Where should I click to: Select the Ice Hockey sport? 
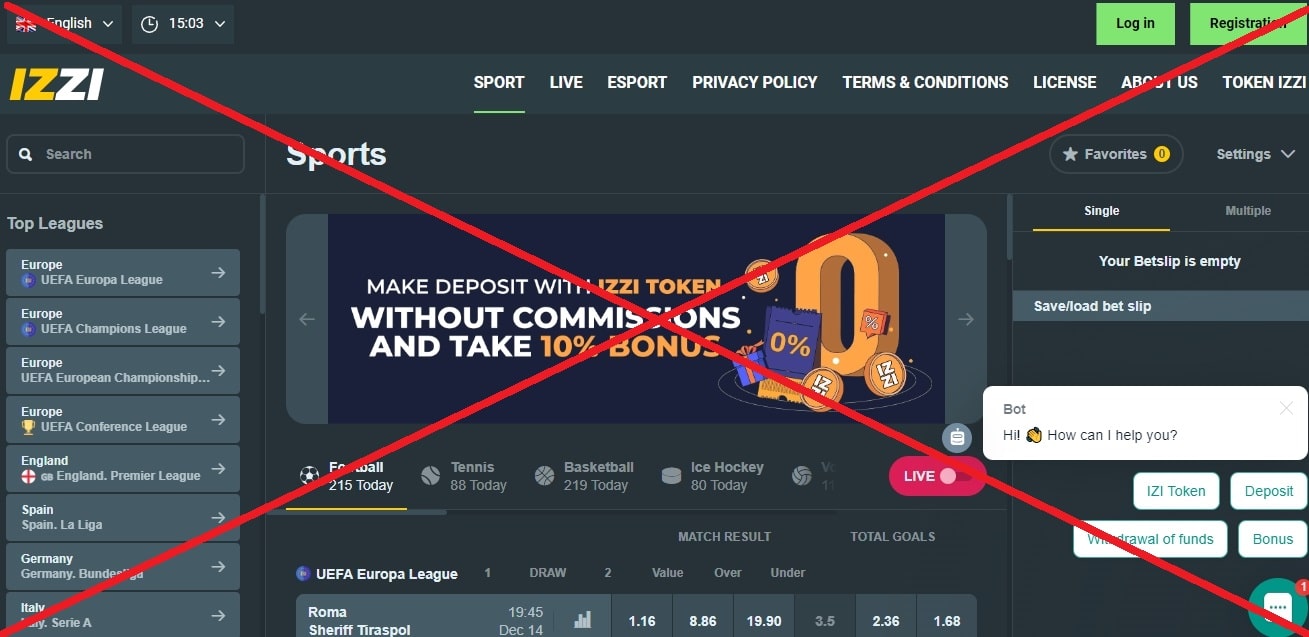coord(713,476)
